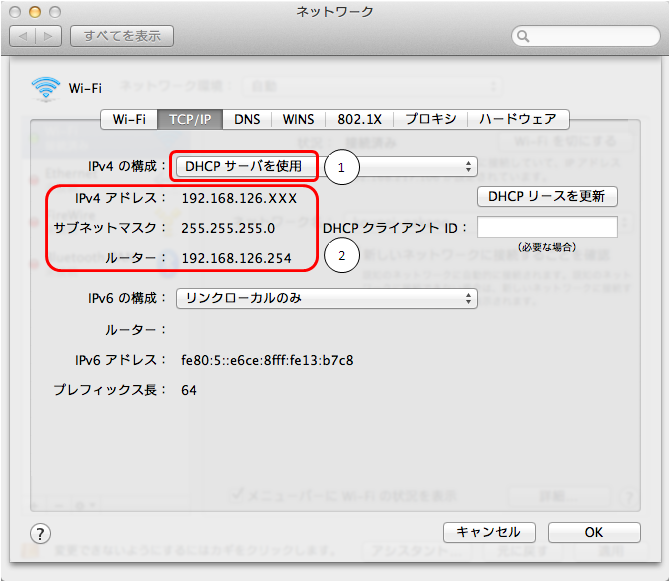Click the IPv4 address 192.168.126.XXX
The width and height of the screenshot is (670, 582).
239,199
